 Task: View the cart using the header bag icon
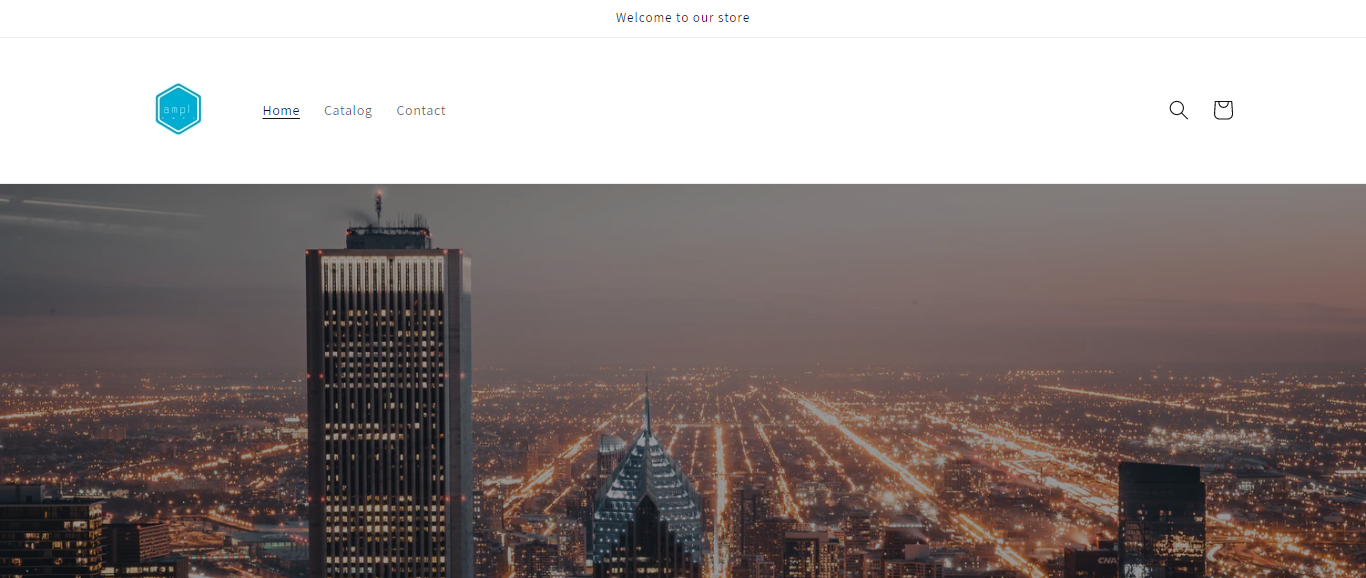1222,110
